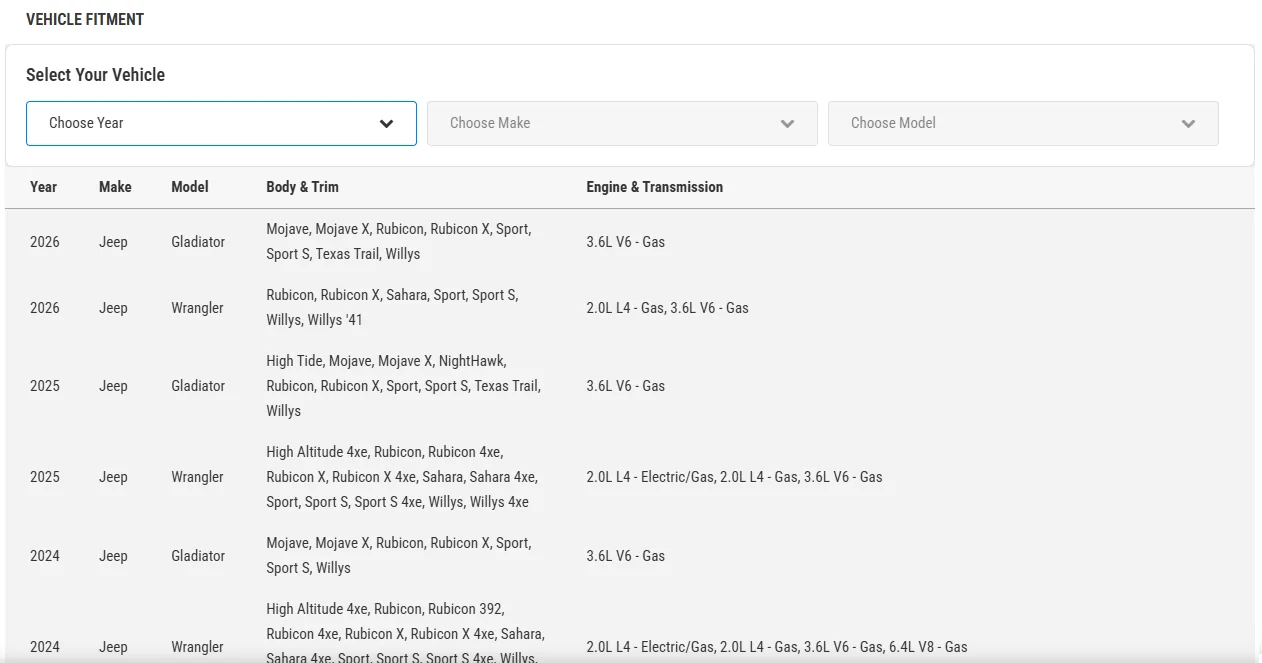
Task: Click trim list starting 'High Altitude 4xe, Rubicon, Rubicon 4xe'
Action: click(x=401, y=476)
